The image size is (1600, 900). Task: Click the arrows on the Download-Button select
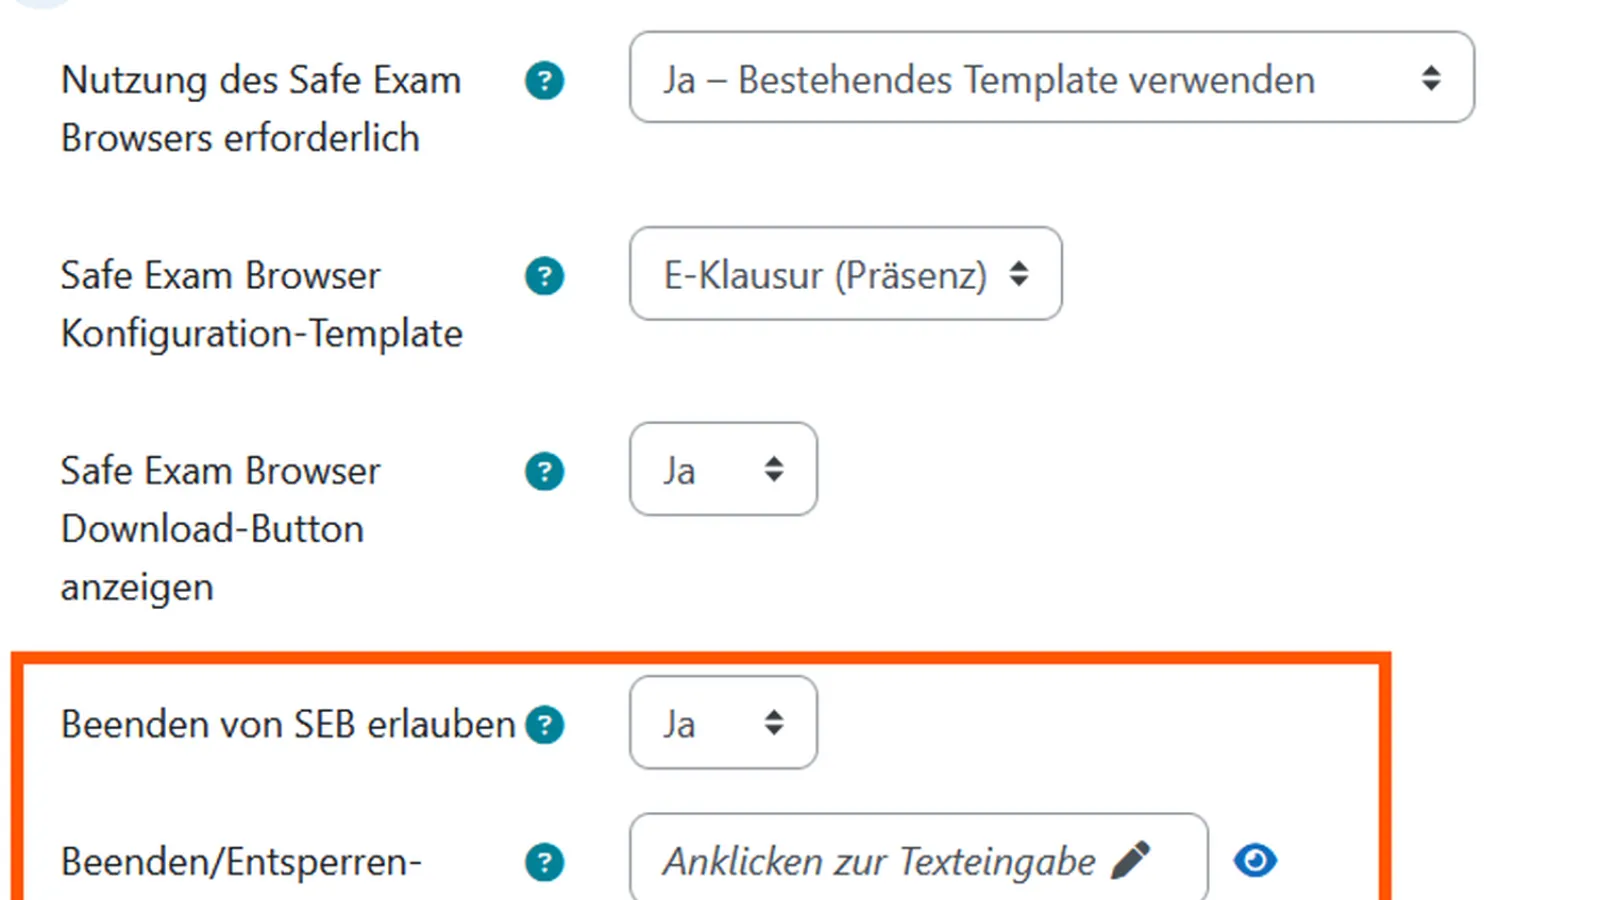[775, 469]
